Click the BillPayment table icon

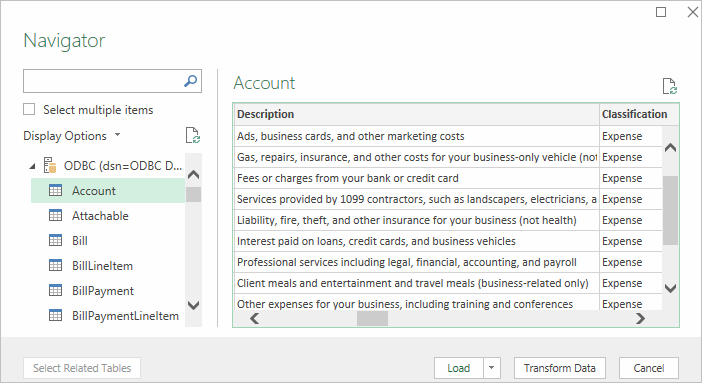click(56, 291)
